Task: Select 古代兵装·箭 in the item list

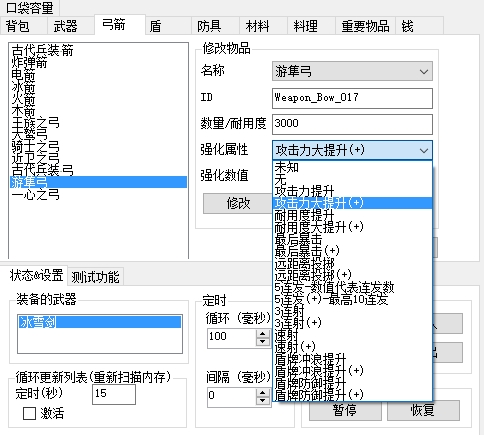Action: 98,51
